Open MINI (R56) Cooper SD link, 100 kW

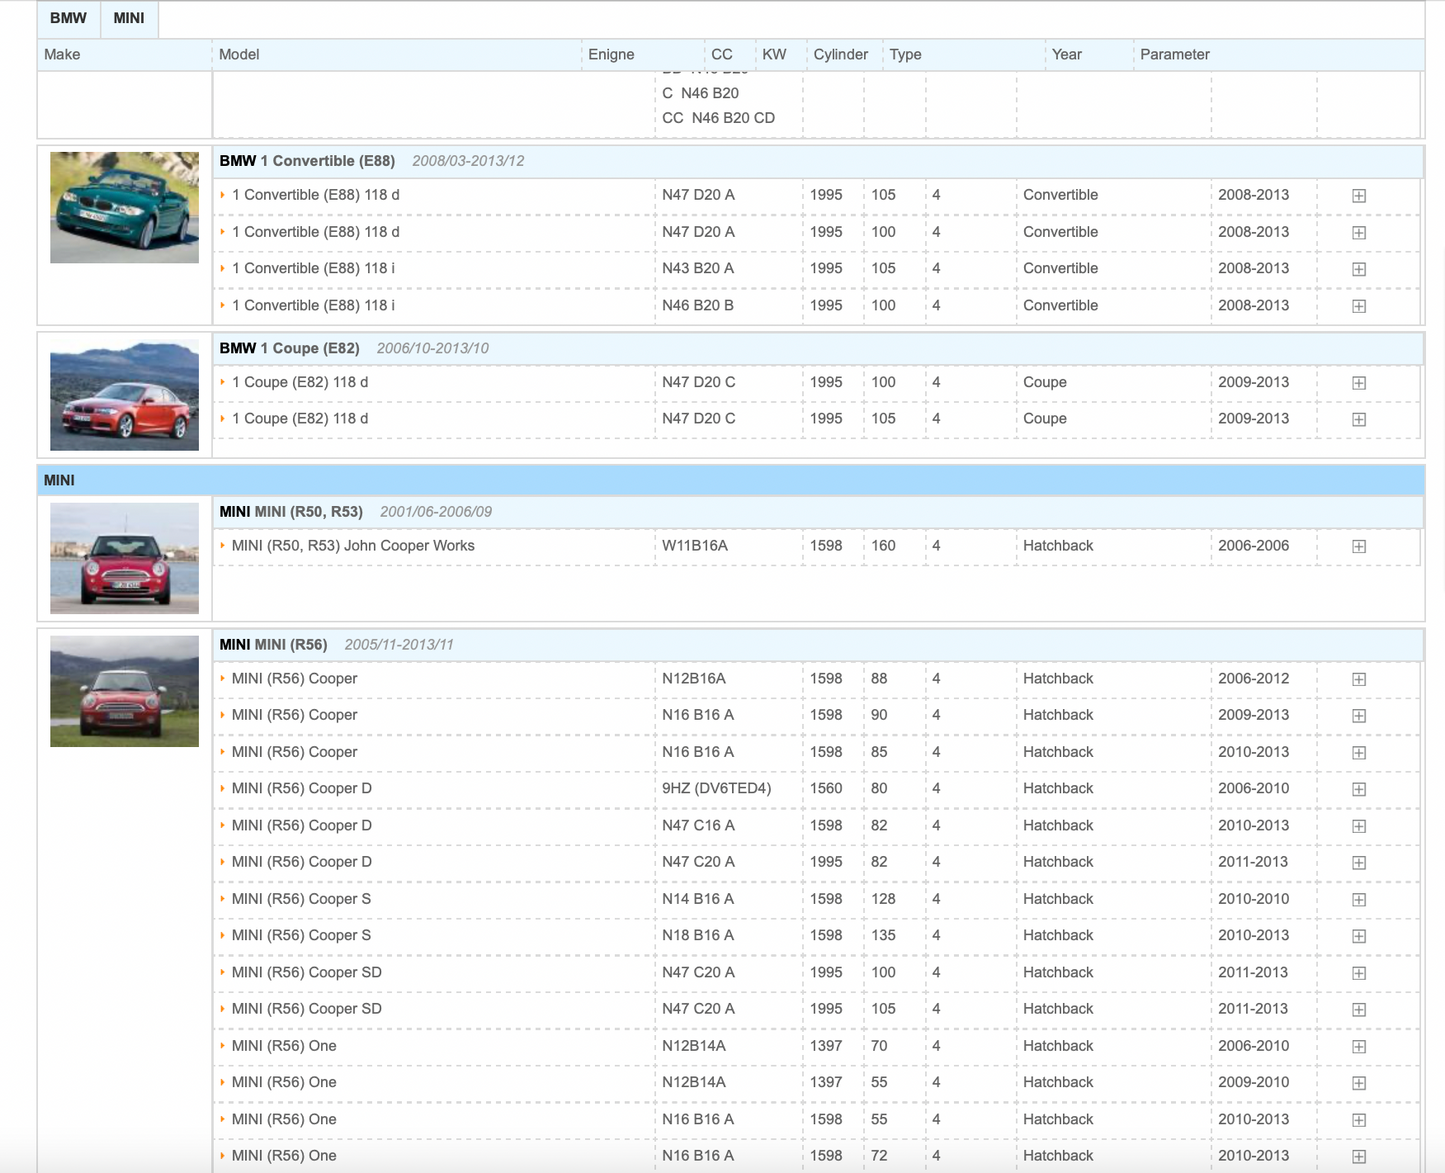click(306, 972)
